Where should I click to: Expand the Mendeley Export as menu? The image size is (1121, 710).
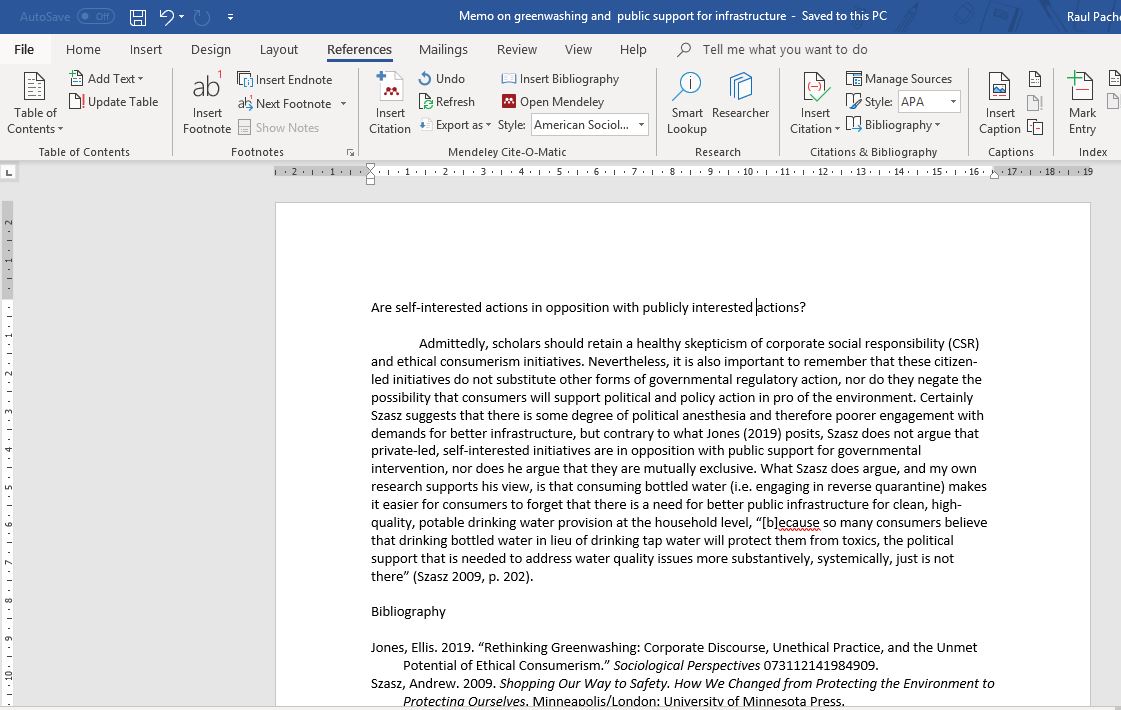pos(455,124)
